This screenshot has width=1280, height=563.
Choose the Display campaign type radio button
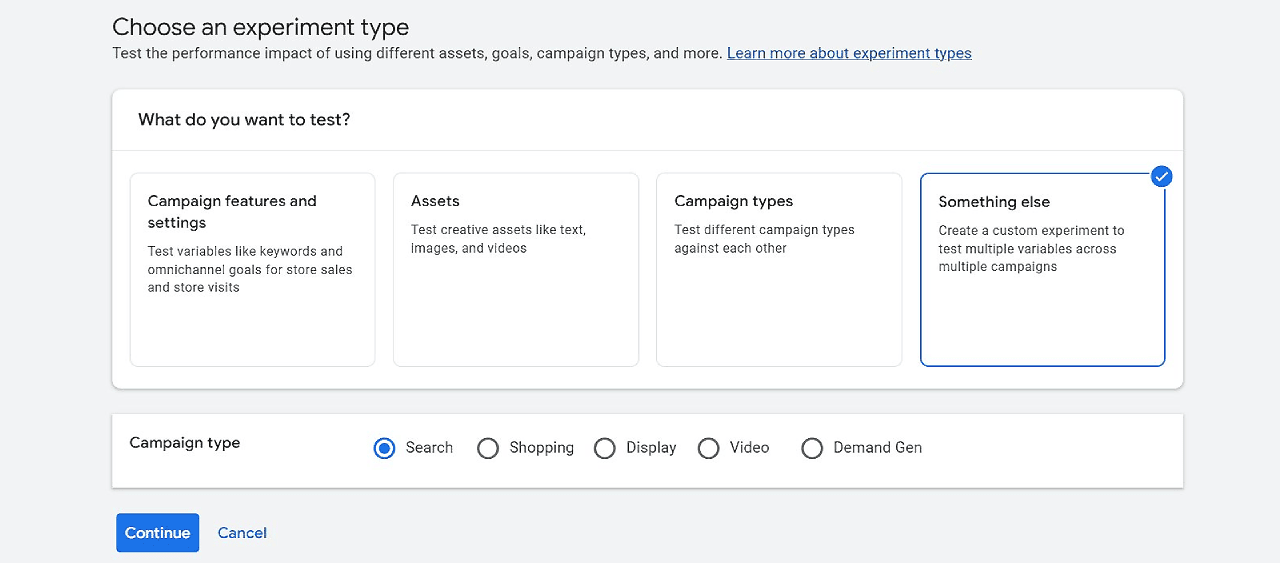pos(605,448)
